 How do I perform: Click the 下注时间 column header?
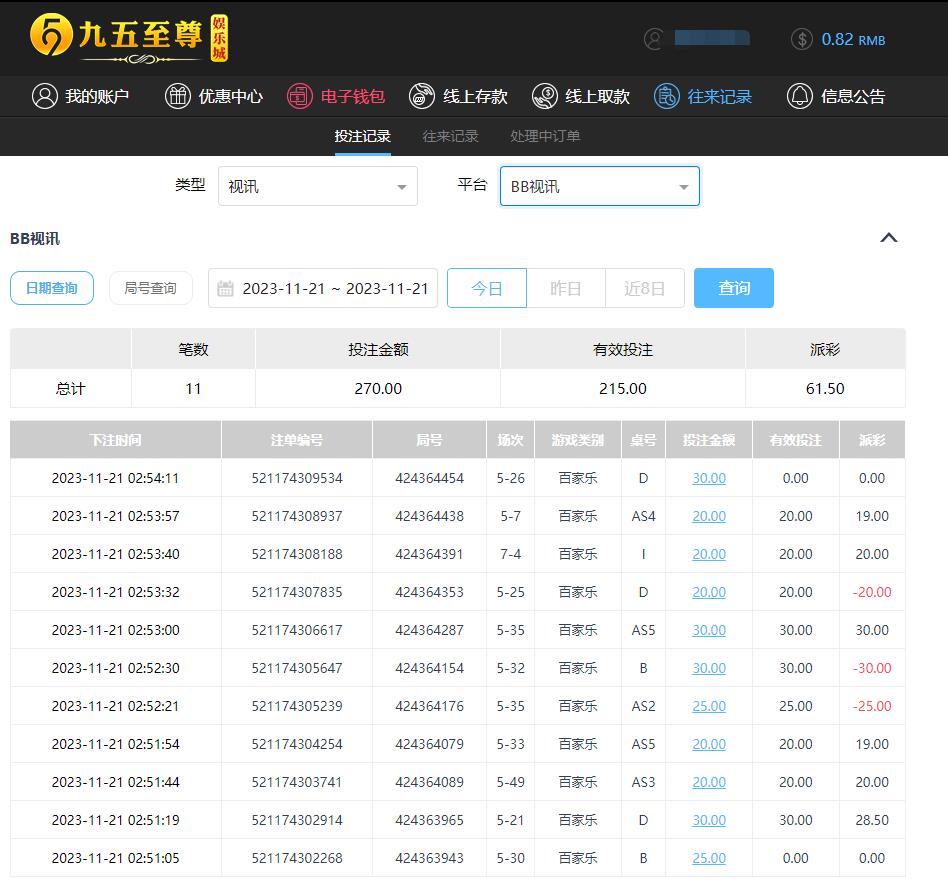[x=115, y=440]
